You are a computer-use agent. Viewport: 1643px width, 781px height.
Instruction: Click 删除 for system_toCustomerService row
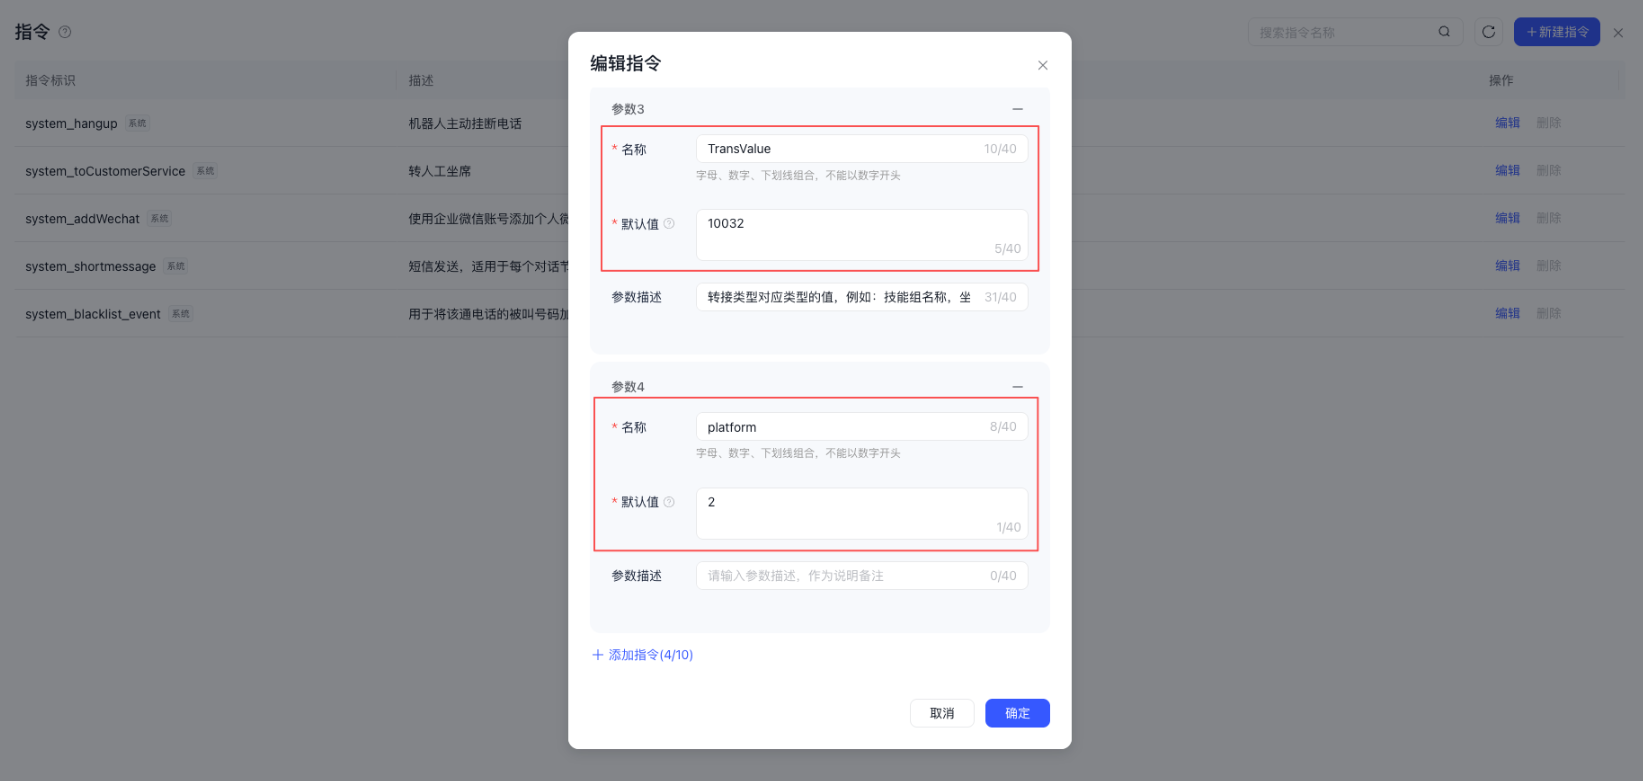[x=1548, y=171]
